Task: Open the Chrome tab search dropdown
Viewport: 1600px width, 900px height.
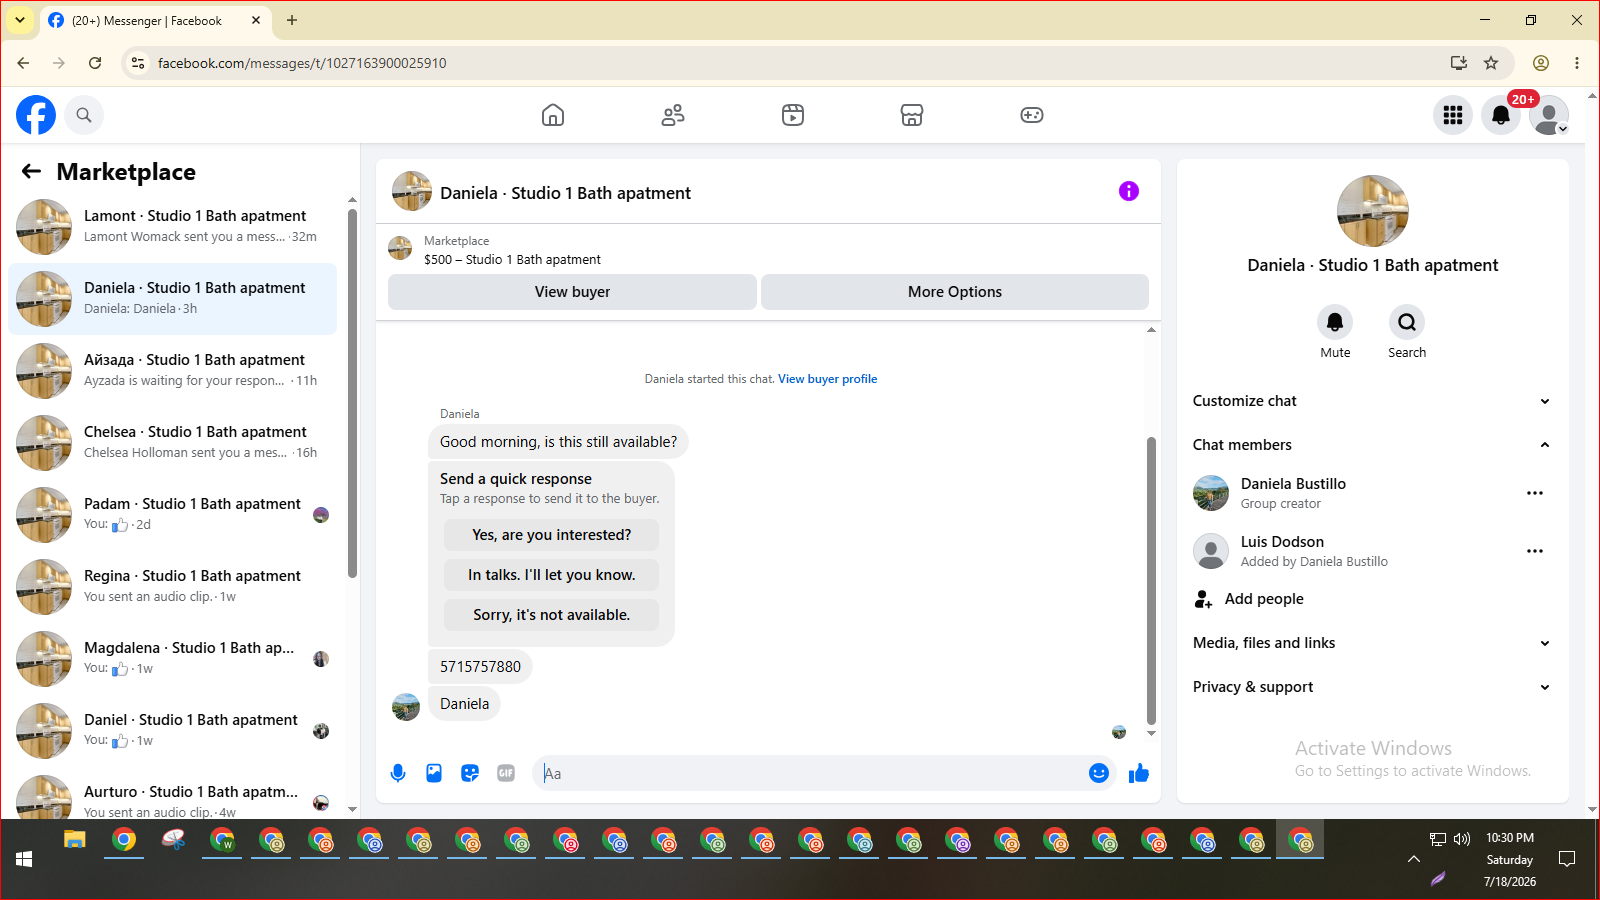Action: [20, 20]
